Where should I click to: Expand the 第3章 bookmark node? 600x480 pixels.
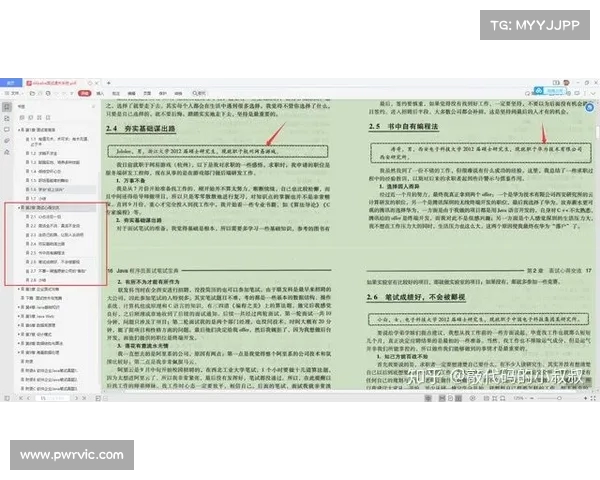[x=19, y=289]
